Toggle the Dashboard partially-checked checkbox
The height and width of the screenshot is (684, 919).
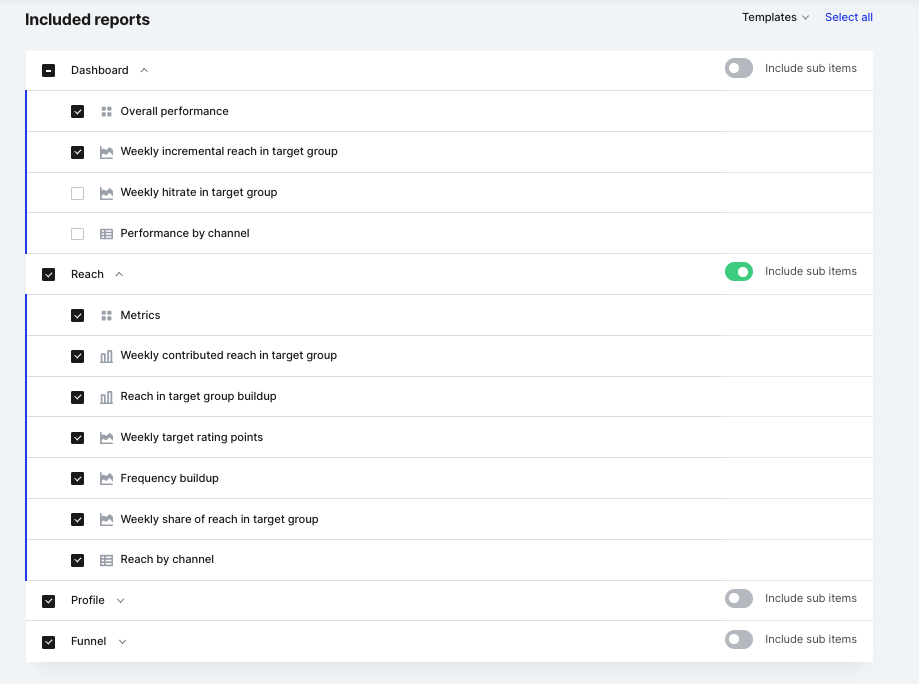click(49, 70)
